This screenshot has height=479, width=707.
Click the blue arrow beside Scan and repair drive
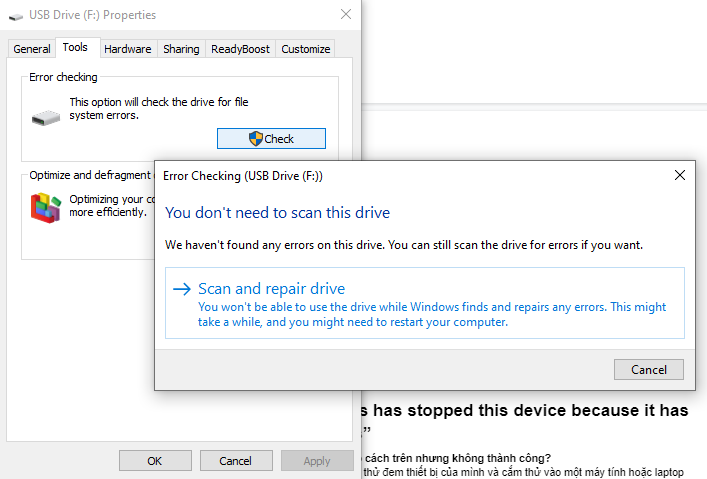[x=182, y=289]
